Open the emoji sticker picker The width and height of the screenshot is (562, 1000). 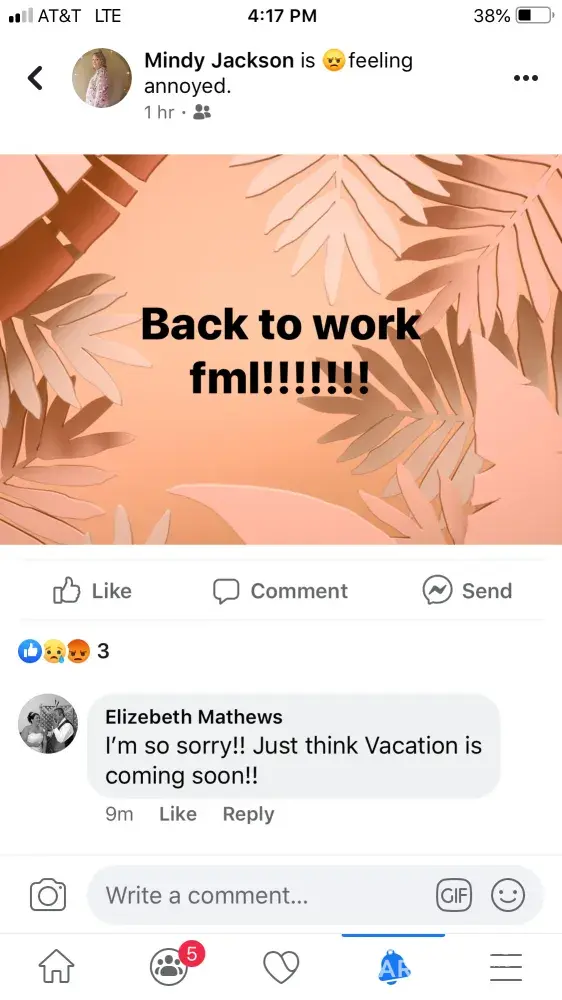pyautogui.click(x=508, y=895)
